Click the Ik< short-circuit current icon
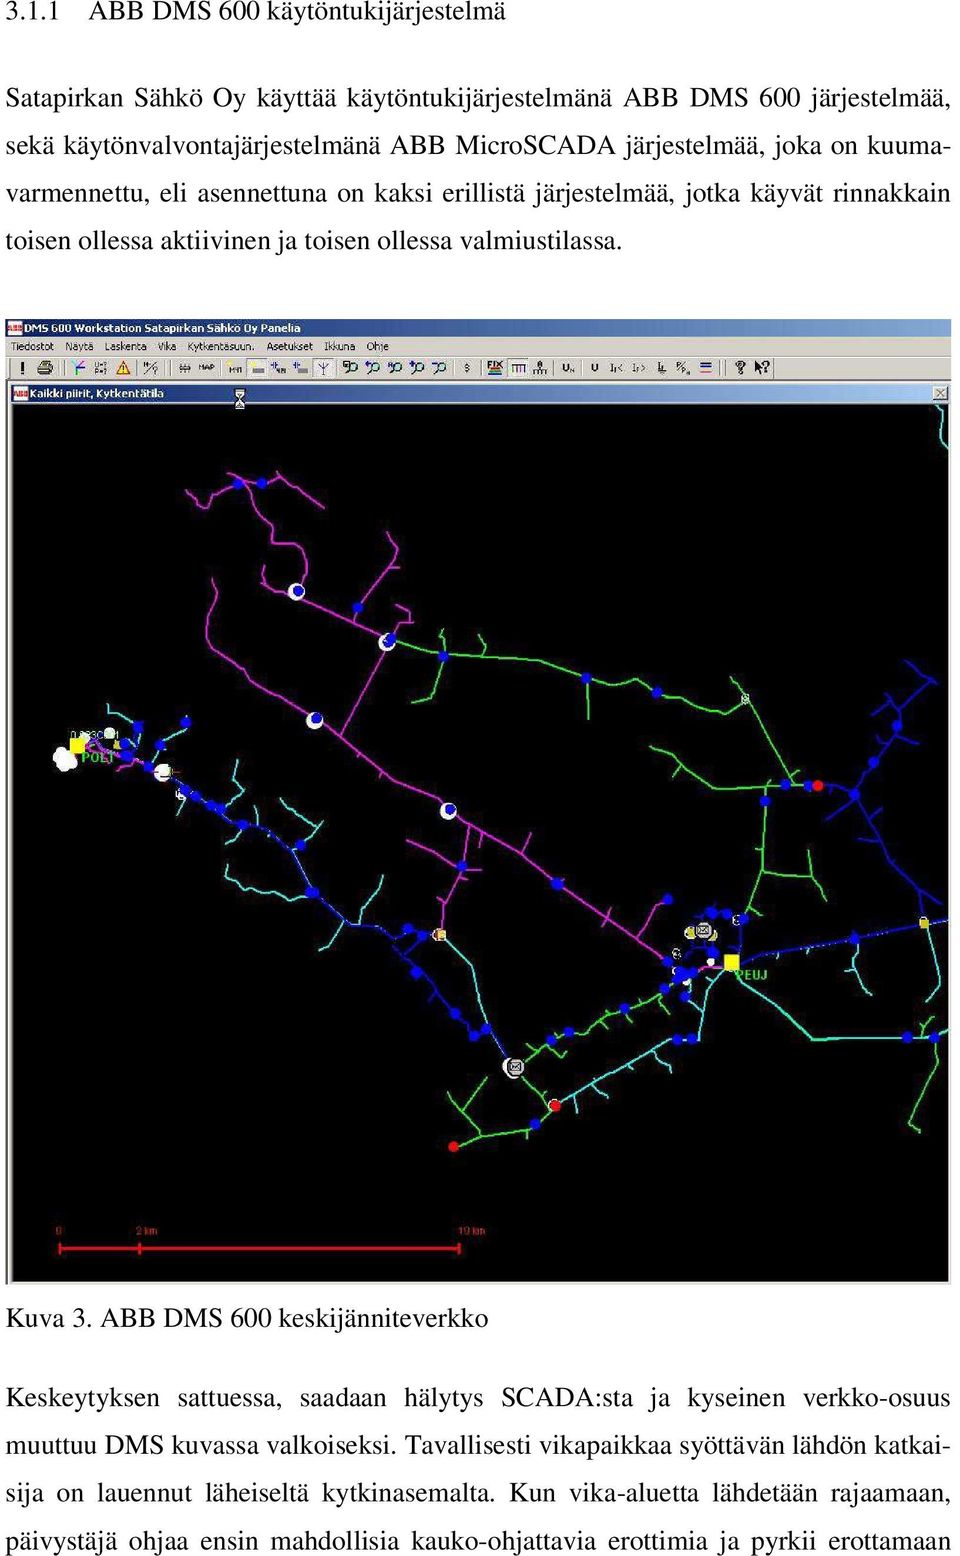 (x=616, y=368)
